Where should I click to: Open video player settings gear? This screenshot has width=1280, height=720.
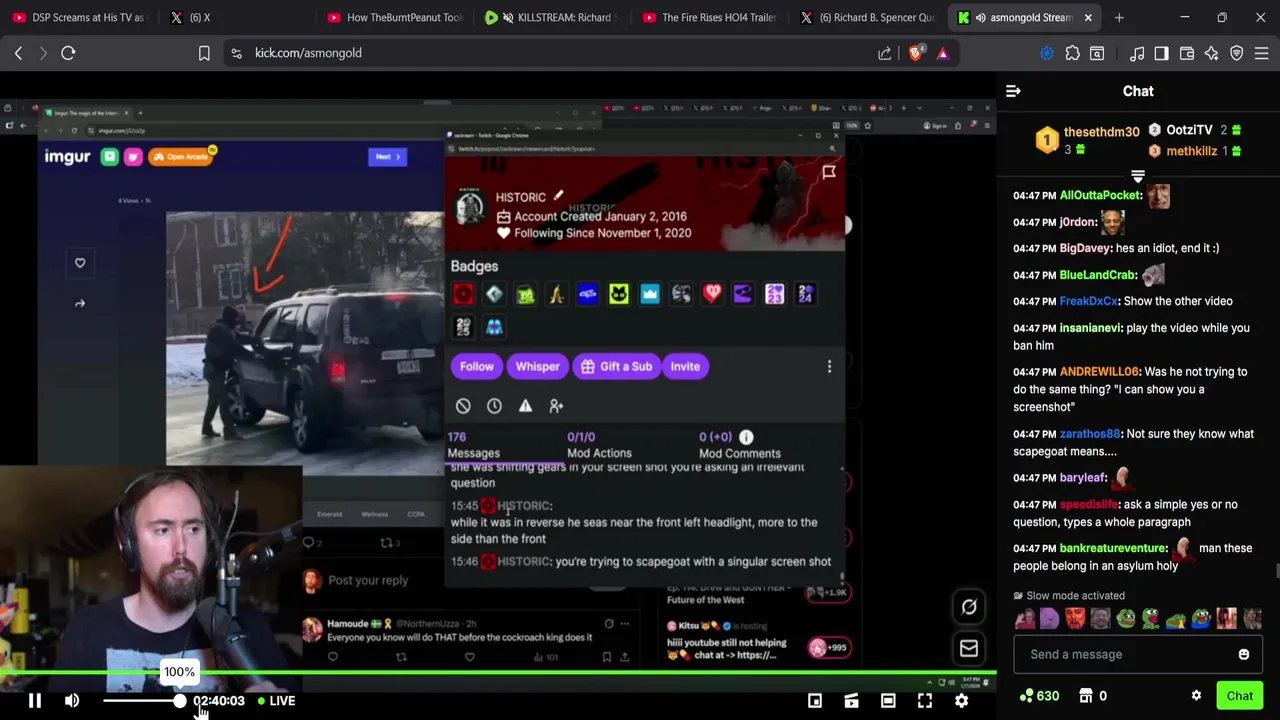tap(961, 701)
